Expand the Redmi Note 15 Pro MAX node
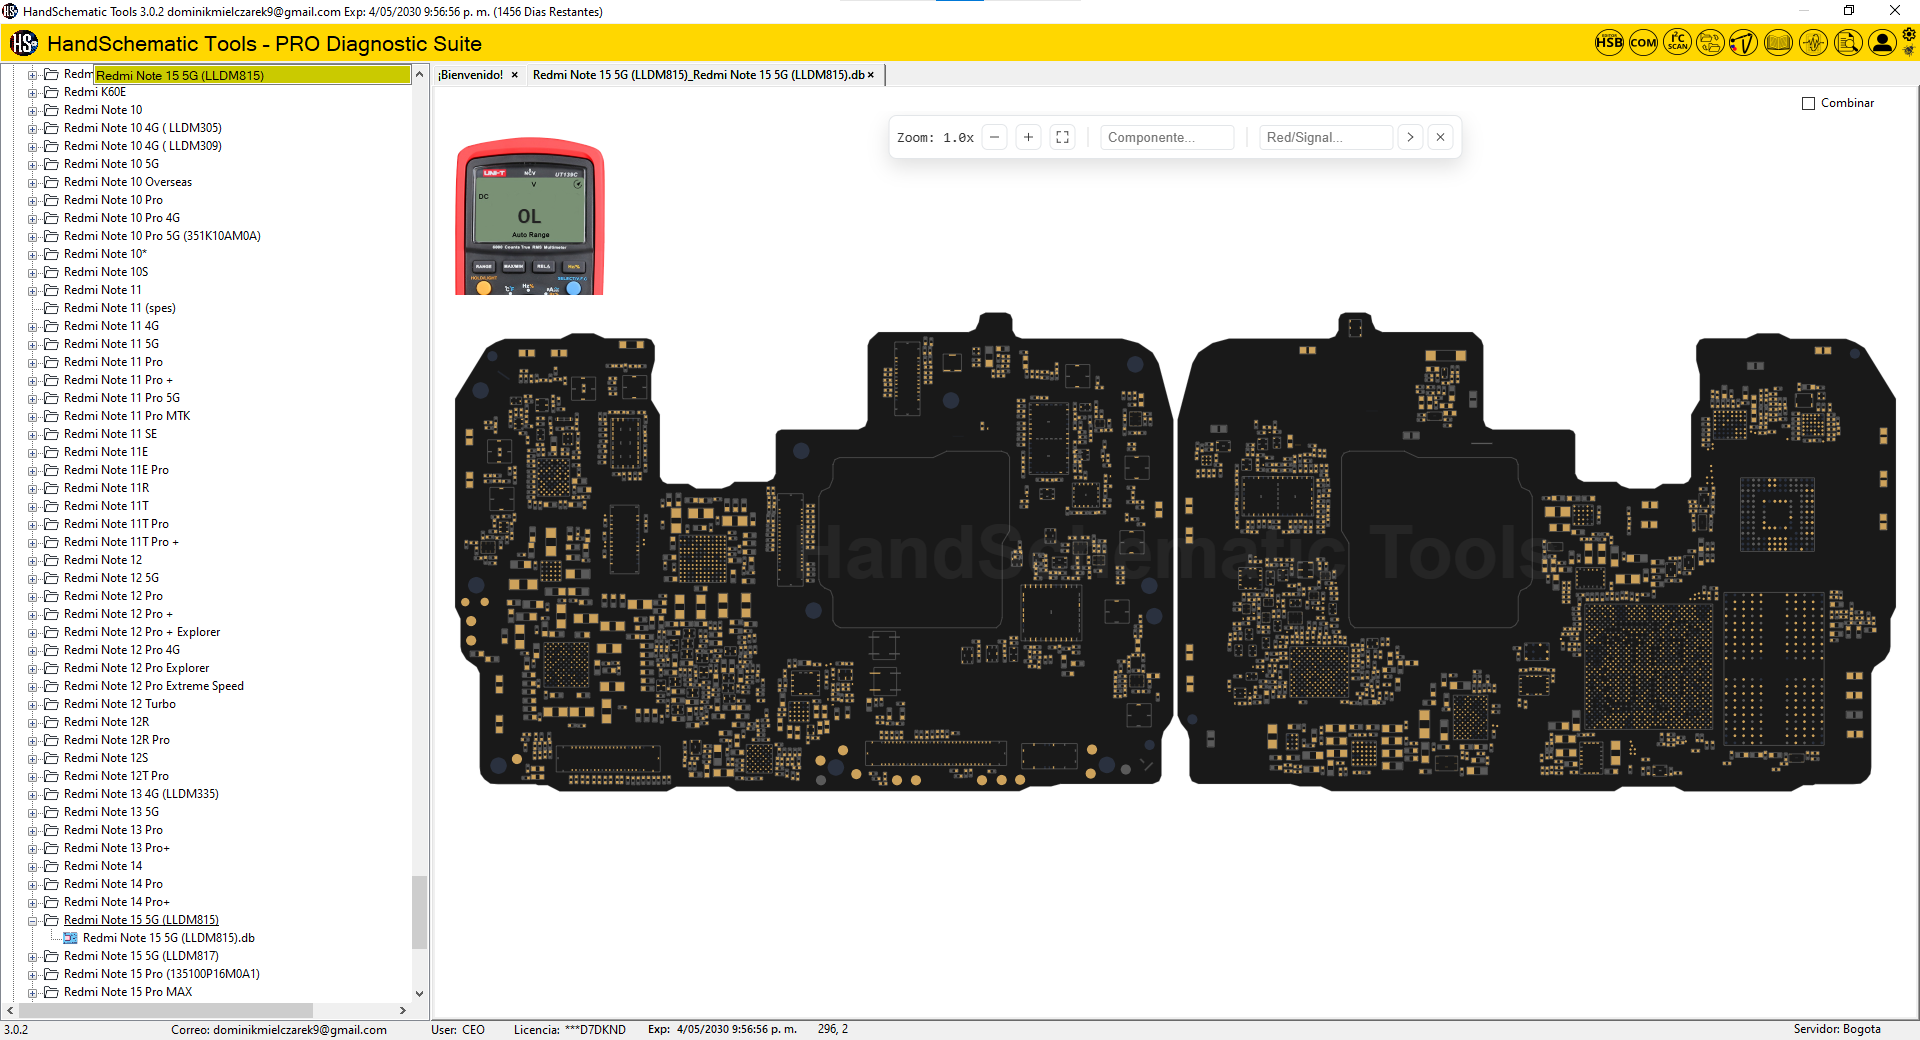The image size is (1920, 1040). [x=32, y=992]
